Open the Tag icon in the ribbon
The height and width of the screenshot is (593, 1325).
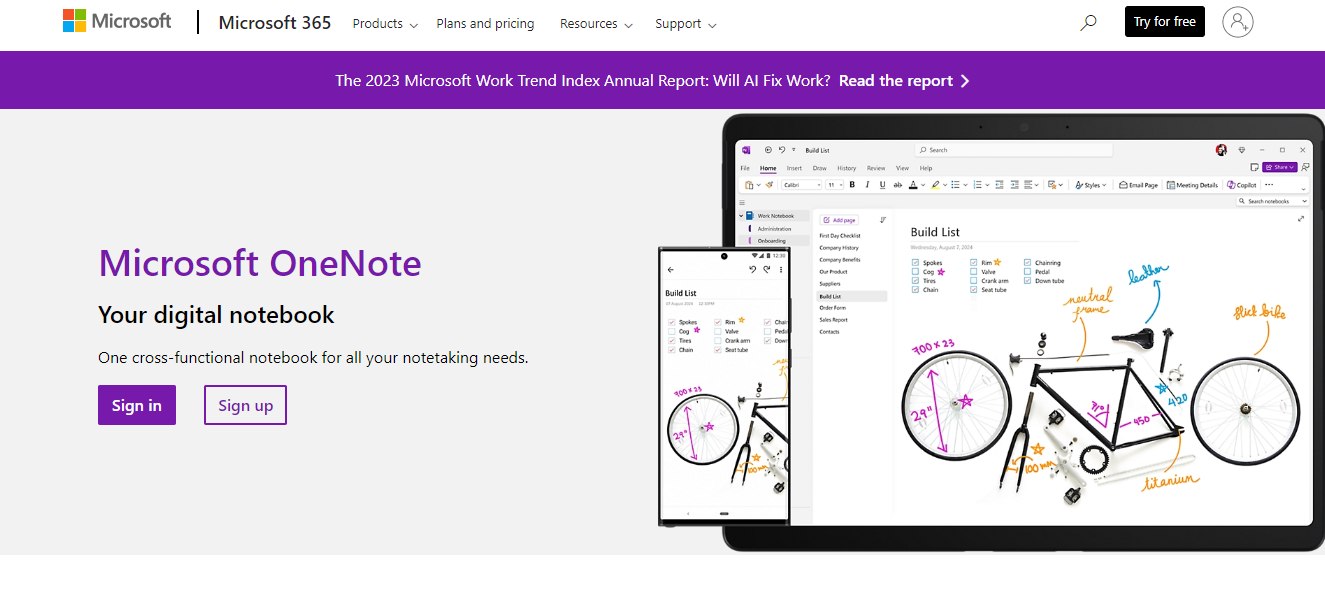pyautogui.click(x=1054, y=185)
